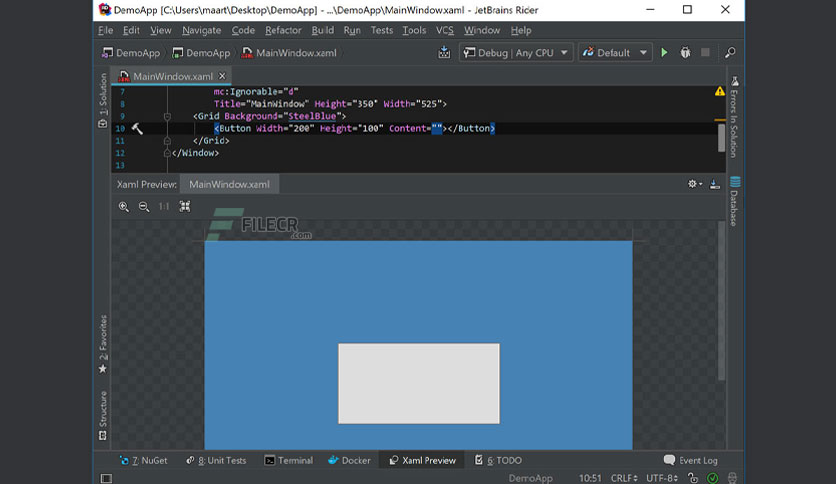
Task: Open the Tools menu
Action: point(414,30)
